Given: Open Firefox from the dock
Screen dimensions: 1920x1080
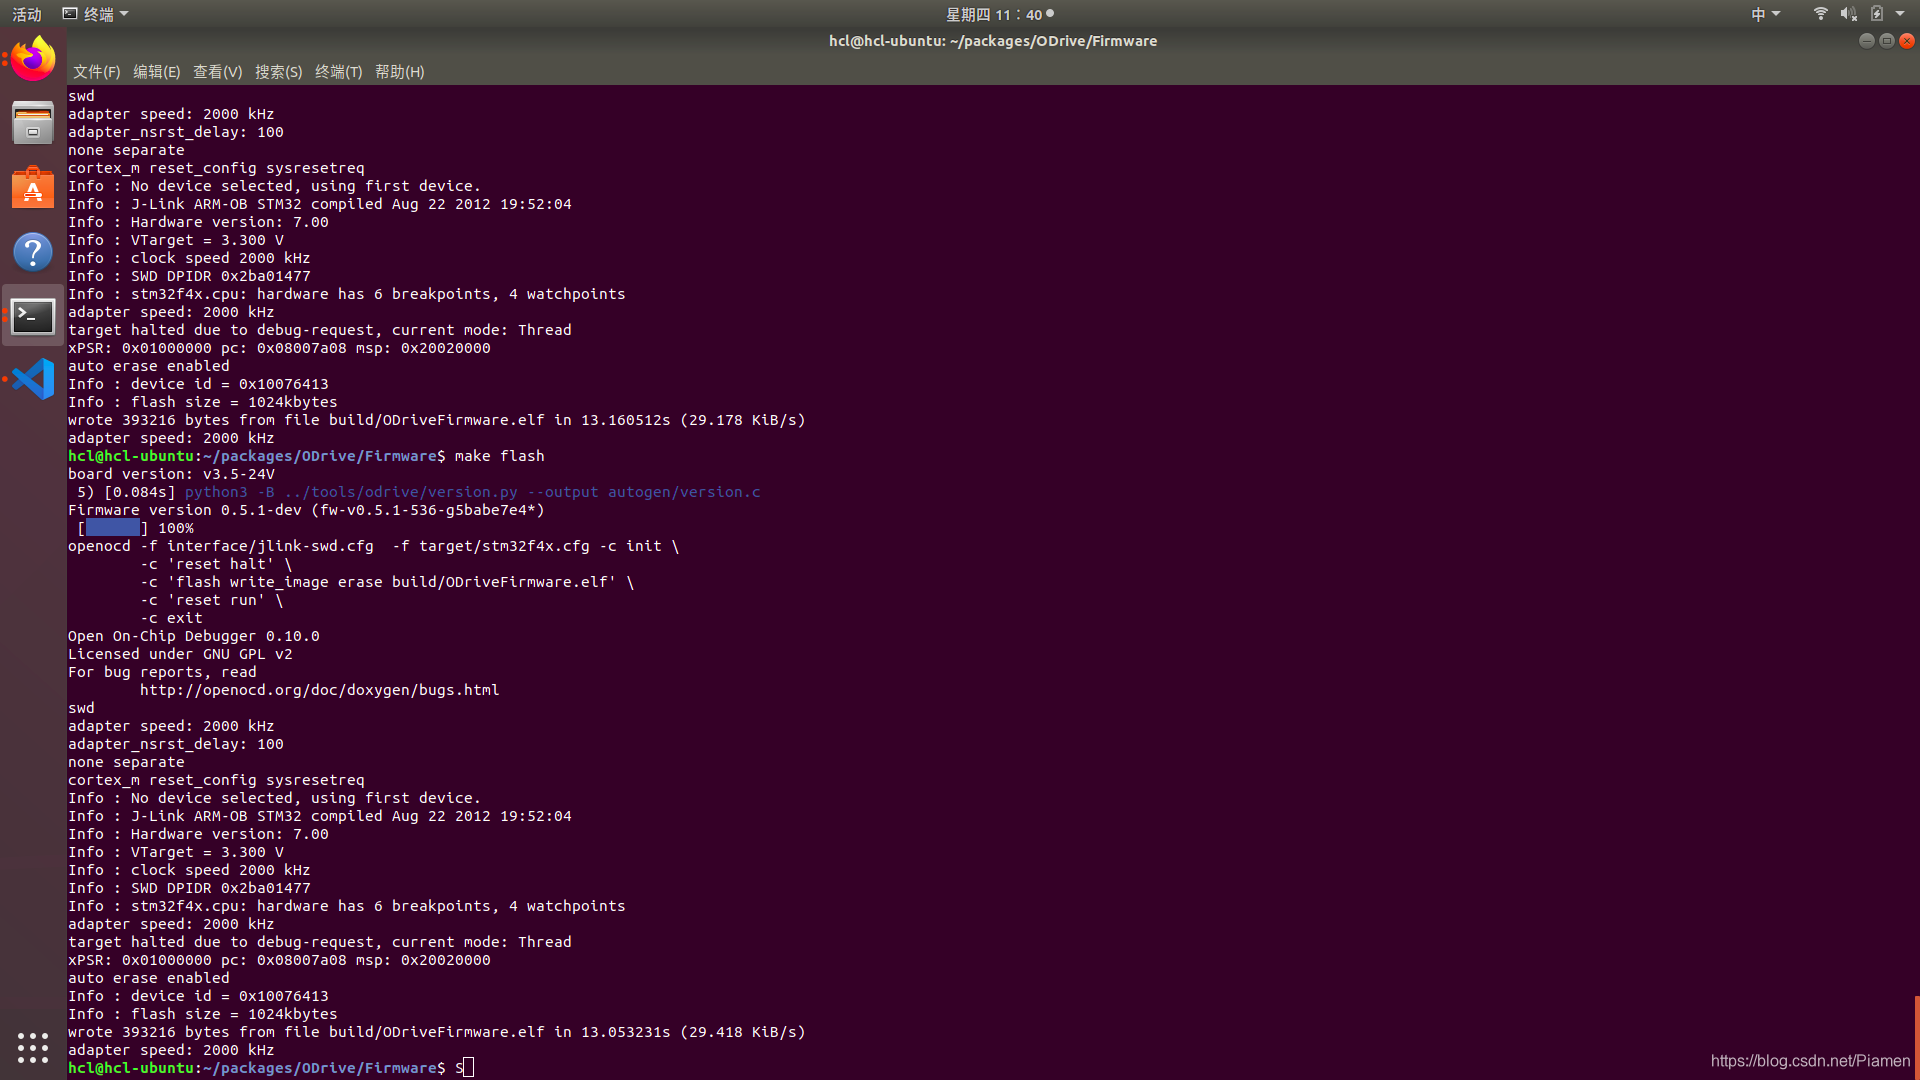Looking at the screenshot, I should (33, 58).
